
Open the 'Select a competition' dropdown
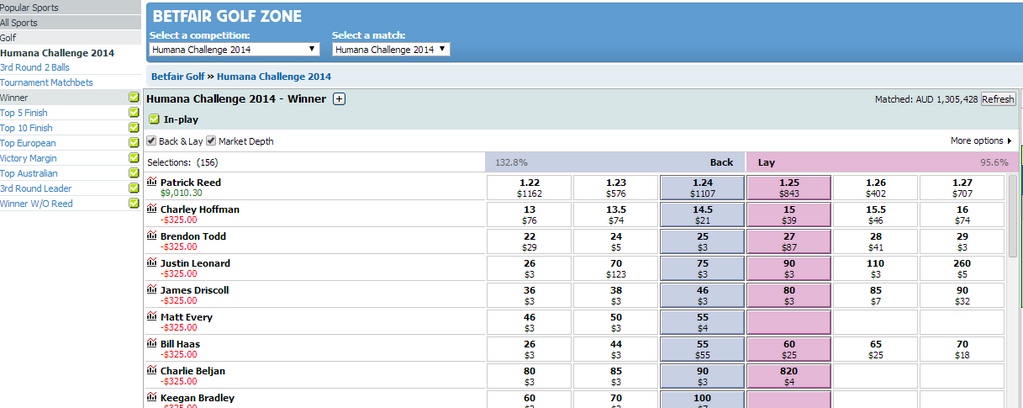coord(234,49)
